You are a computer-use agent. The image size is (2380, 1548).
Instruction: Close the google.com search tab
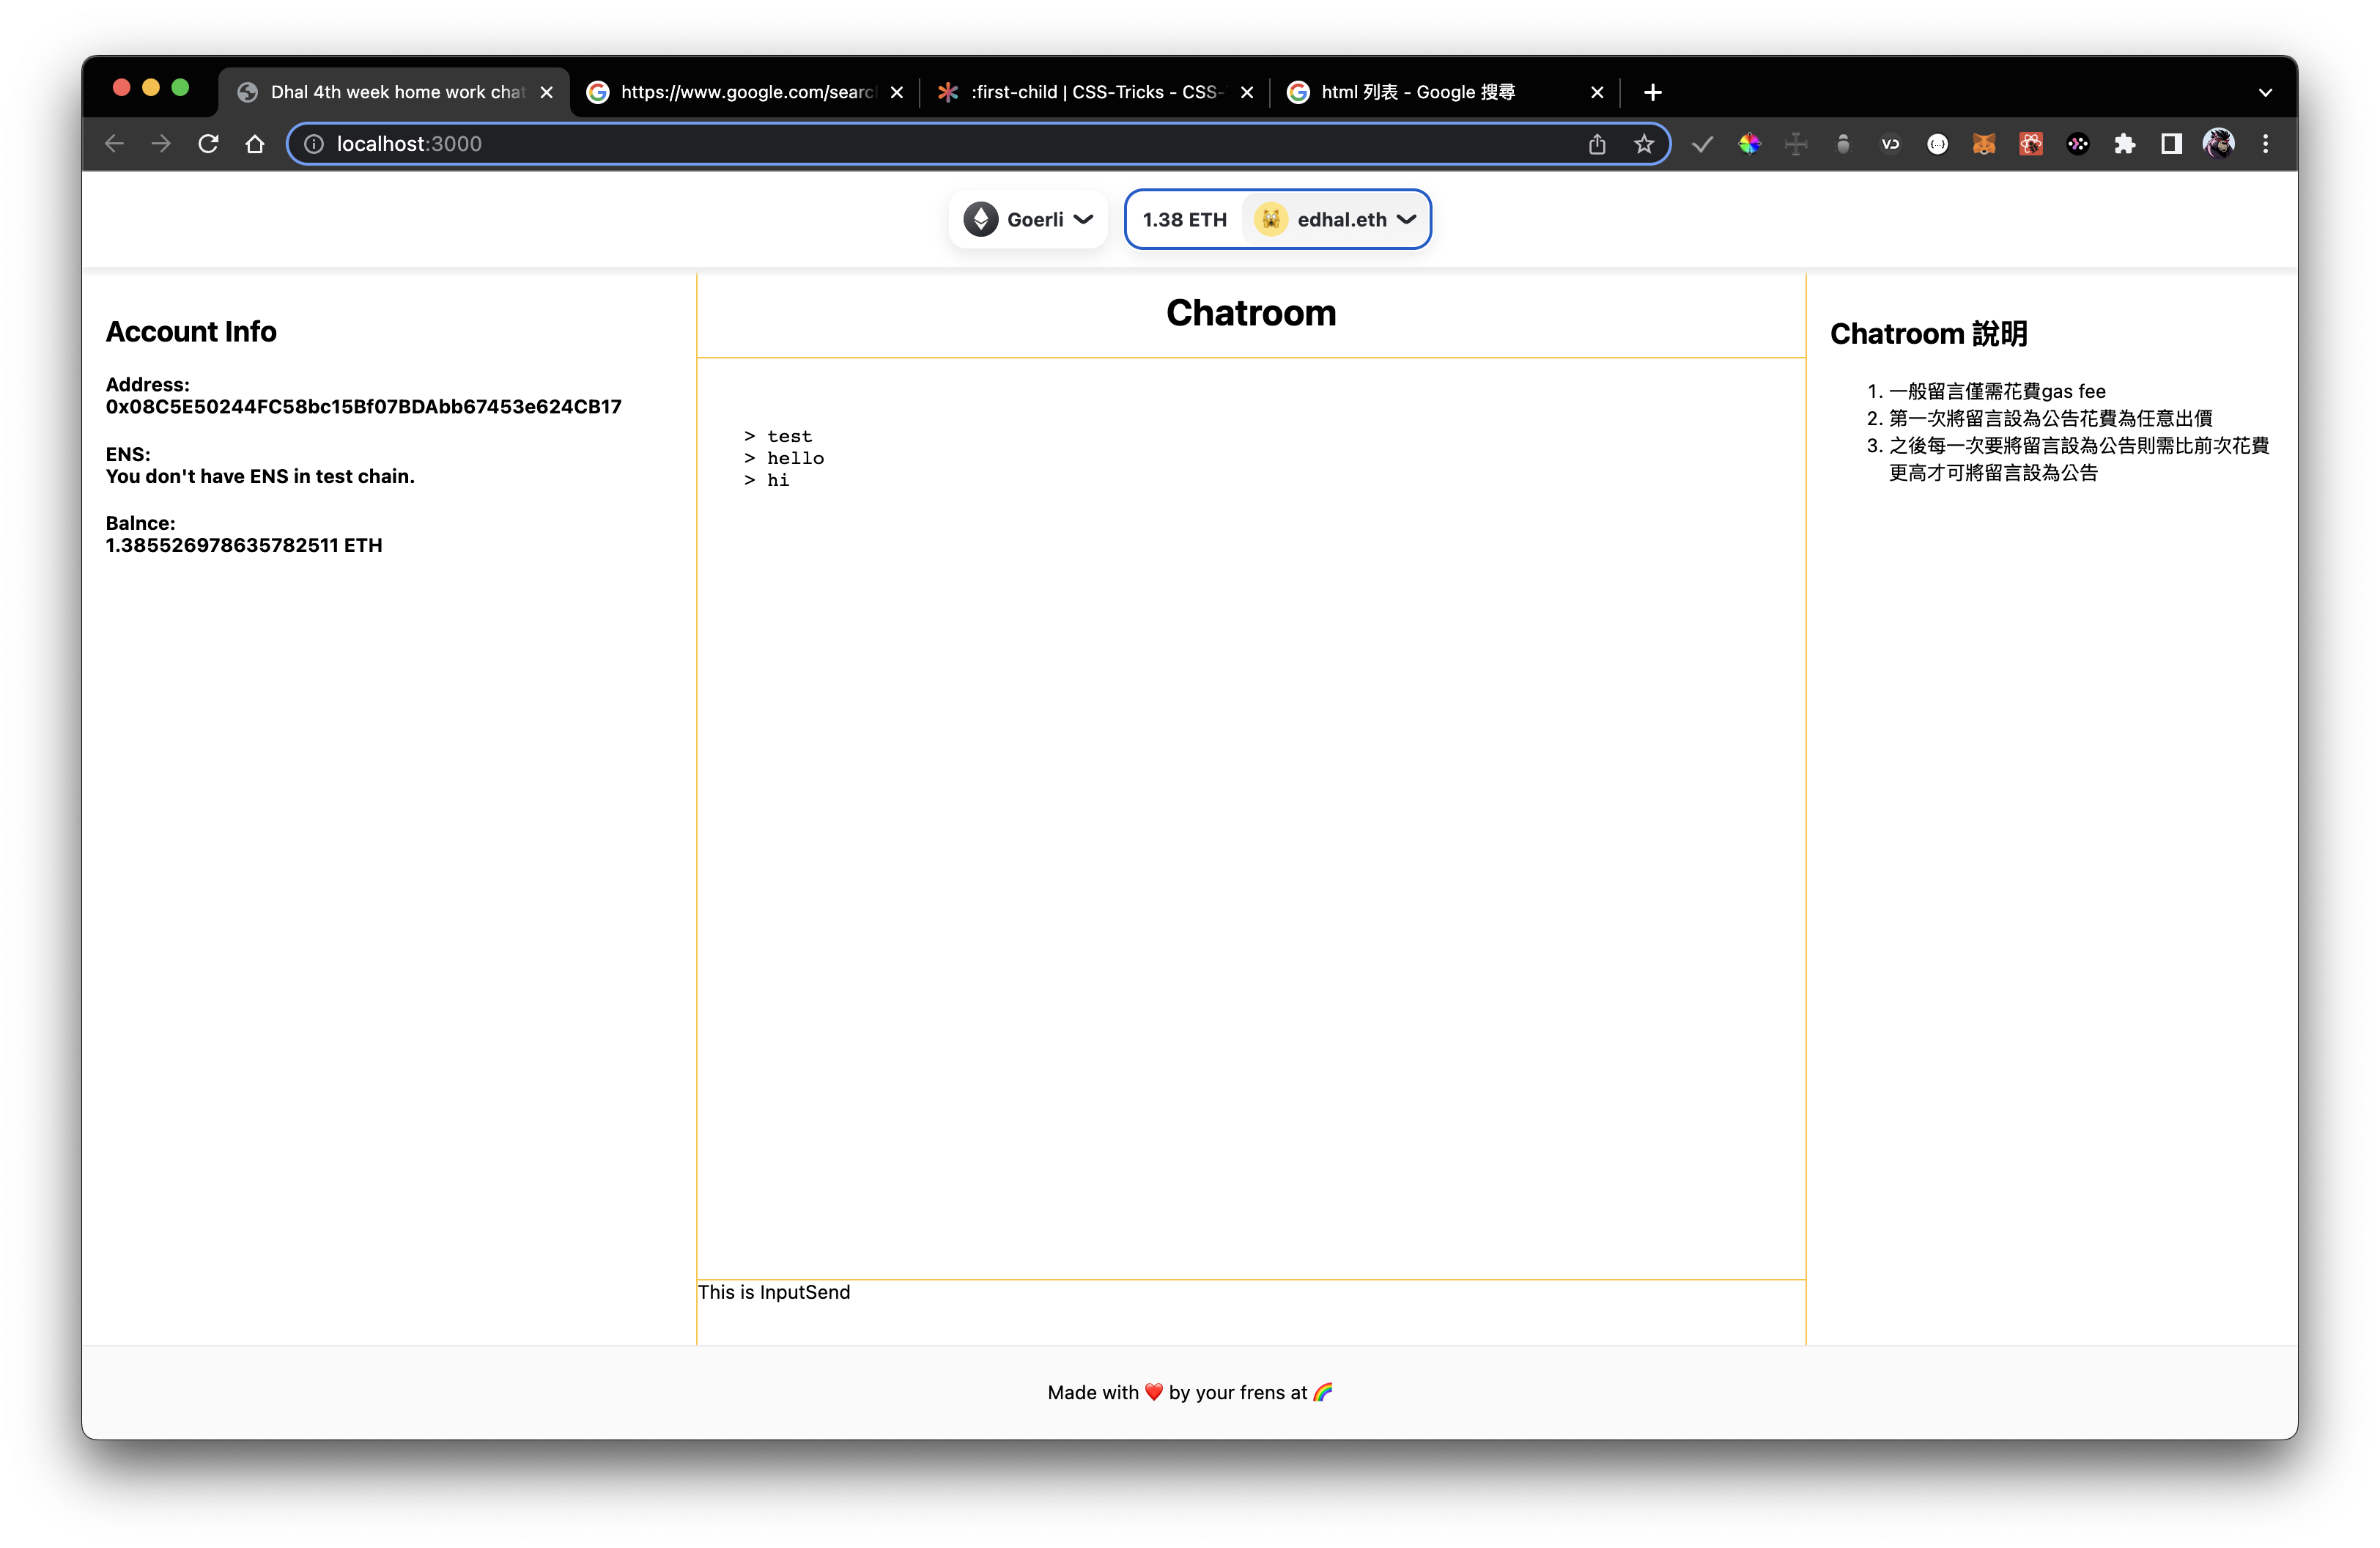coord(897,92)
